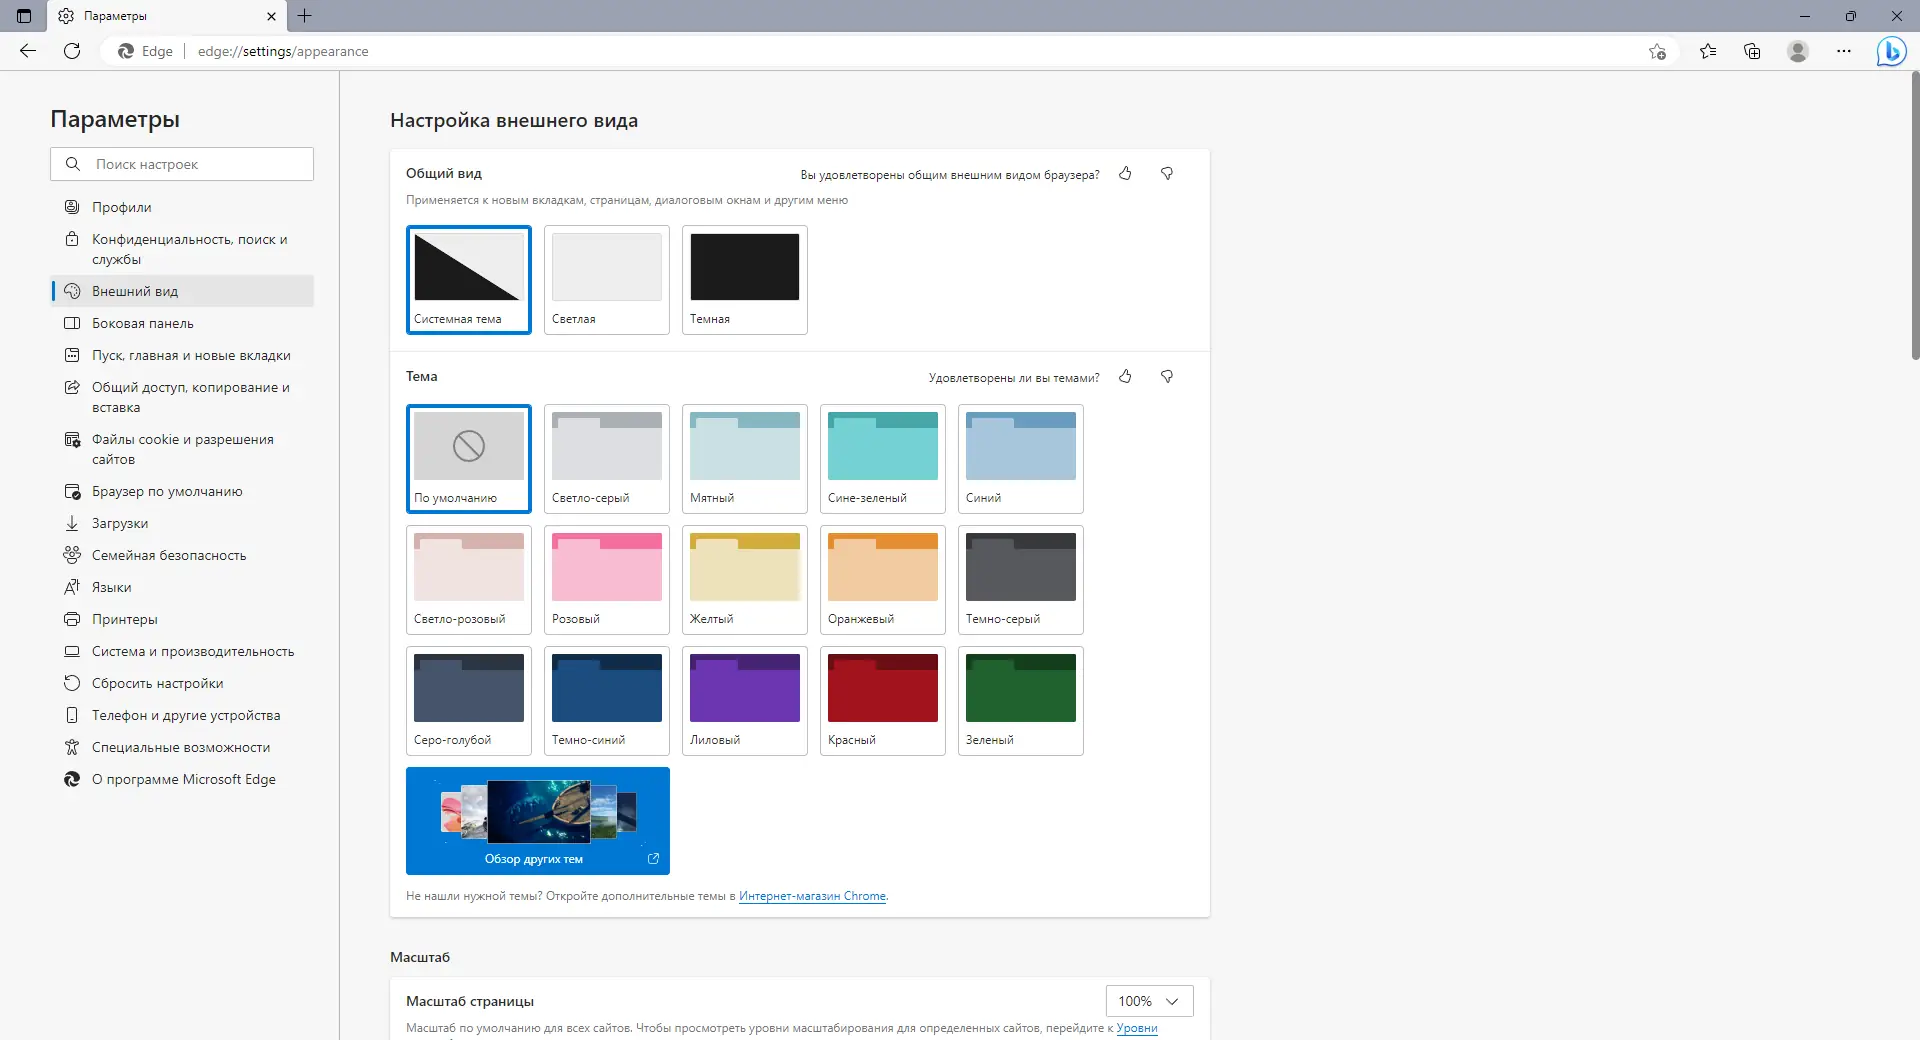Give thumbs down feedback for Тема
Image resolution: width=1920 pixels, height=1040 pixels.
point(1167,377)
